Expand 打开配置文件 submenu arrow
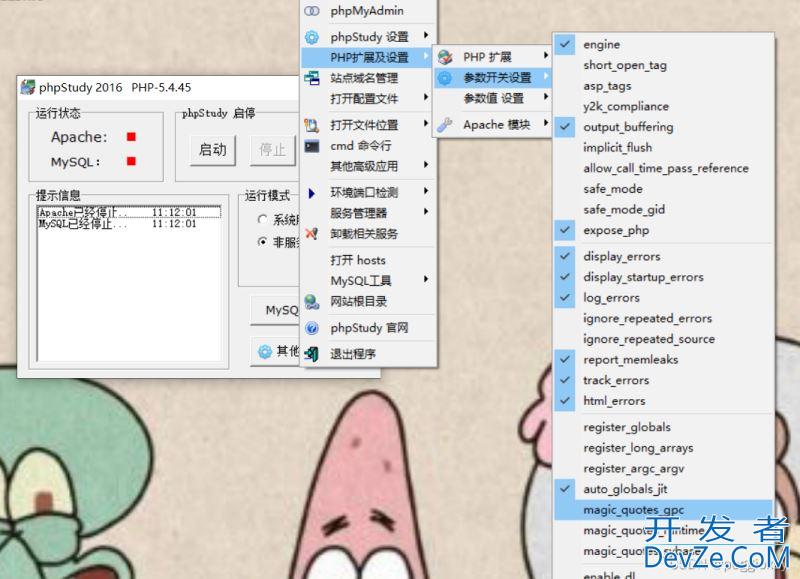The height and width of the screenshot is (579, 800). (426, 97)
